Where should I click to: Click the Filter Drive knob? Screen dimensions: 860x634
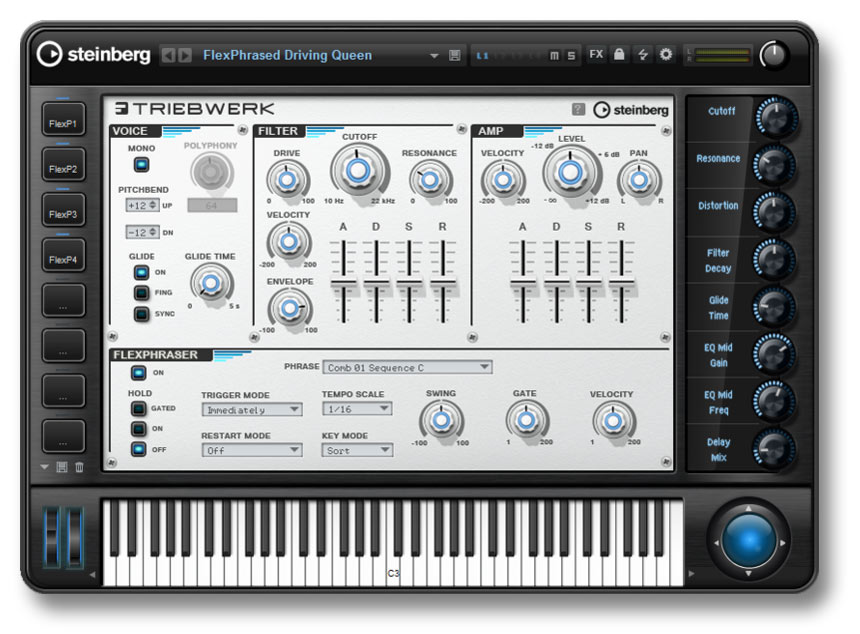click(x=287, y=180)
